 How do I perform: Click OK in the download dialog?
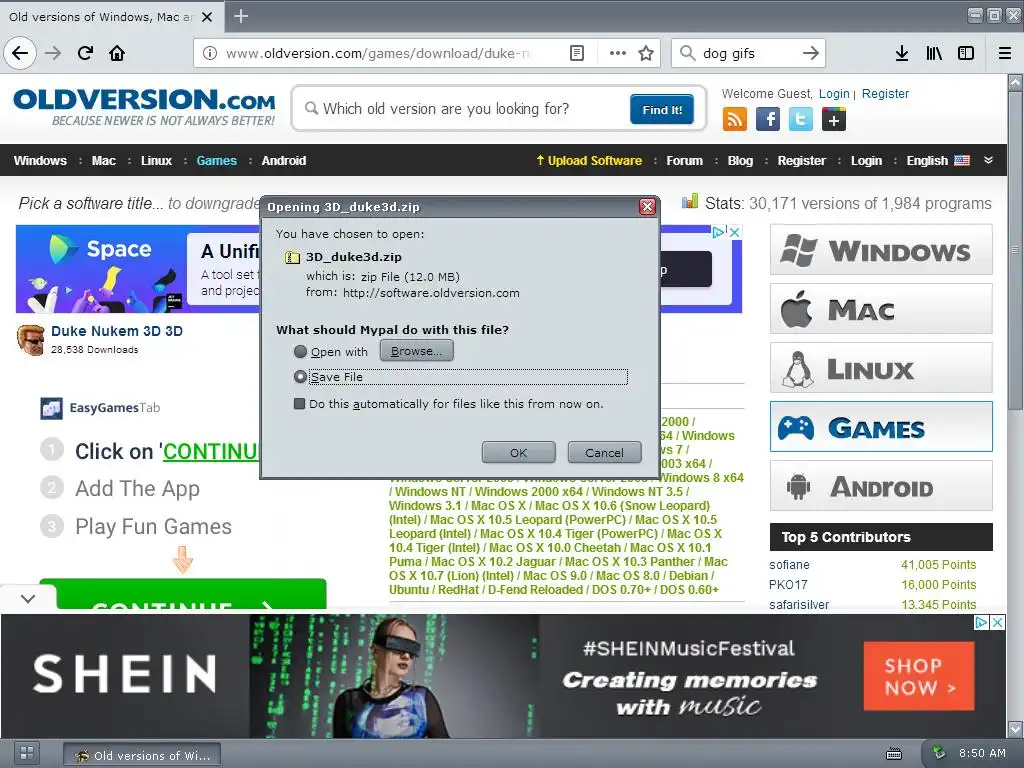[x=519, y=453]
